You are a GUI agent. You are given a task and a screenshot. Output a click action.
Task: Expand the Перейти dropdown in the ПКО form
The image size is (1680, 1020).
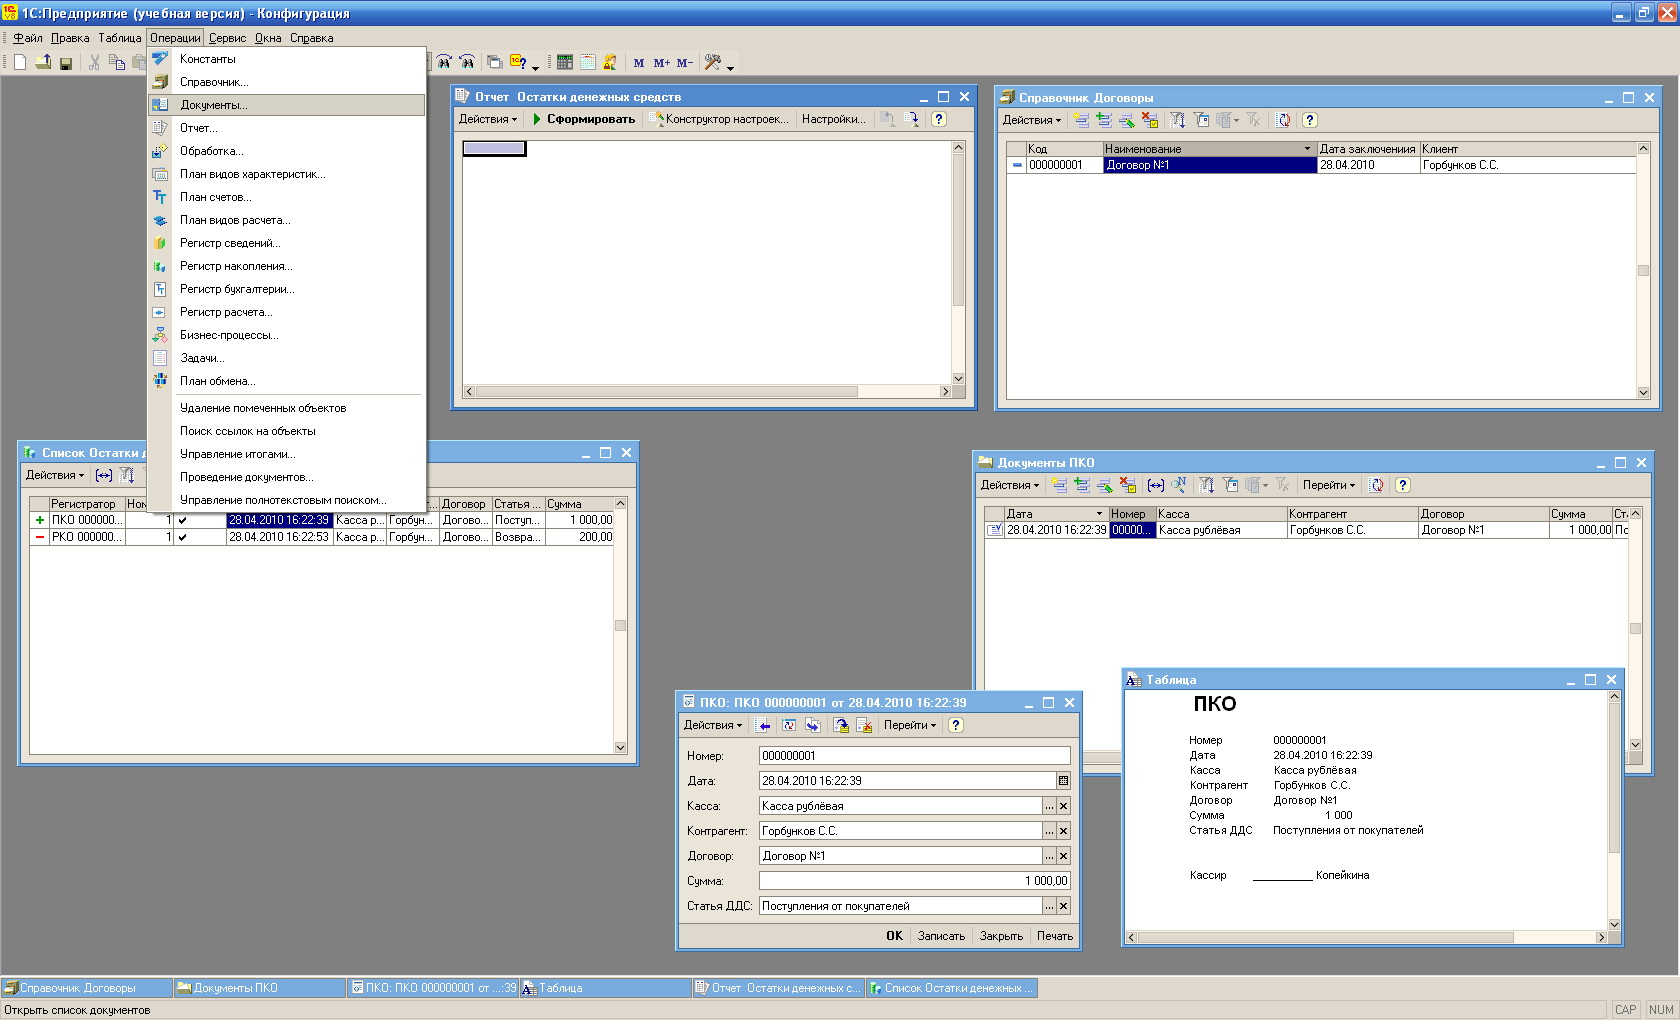(x=909, y=725)
